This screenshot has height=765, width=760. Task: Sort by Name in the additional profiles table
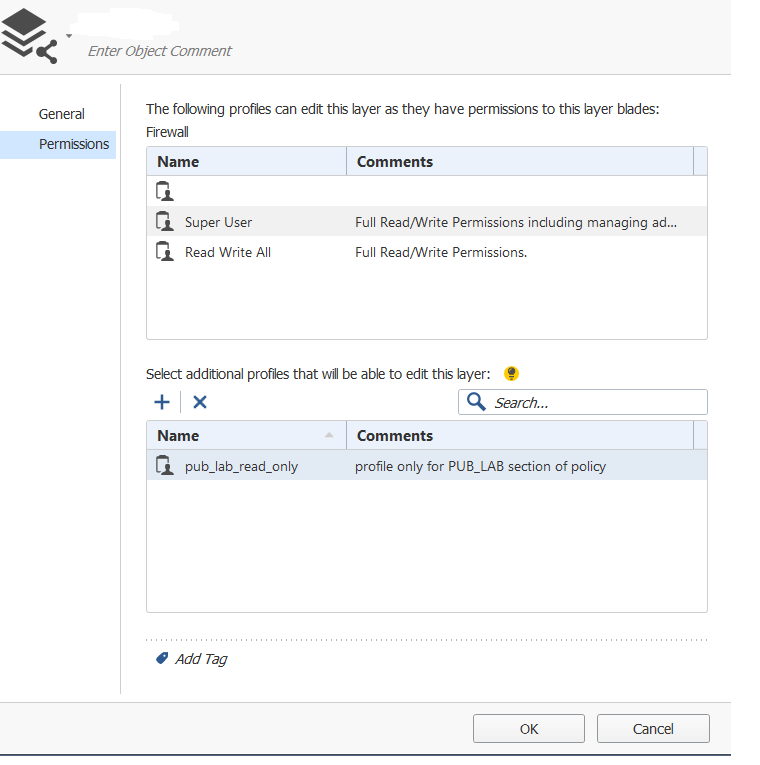tap(246, 435)
